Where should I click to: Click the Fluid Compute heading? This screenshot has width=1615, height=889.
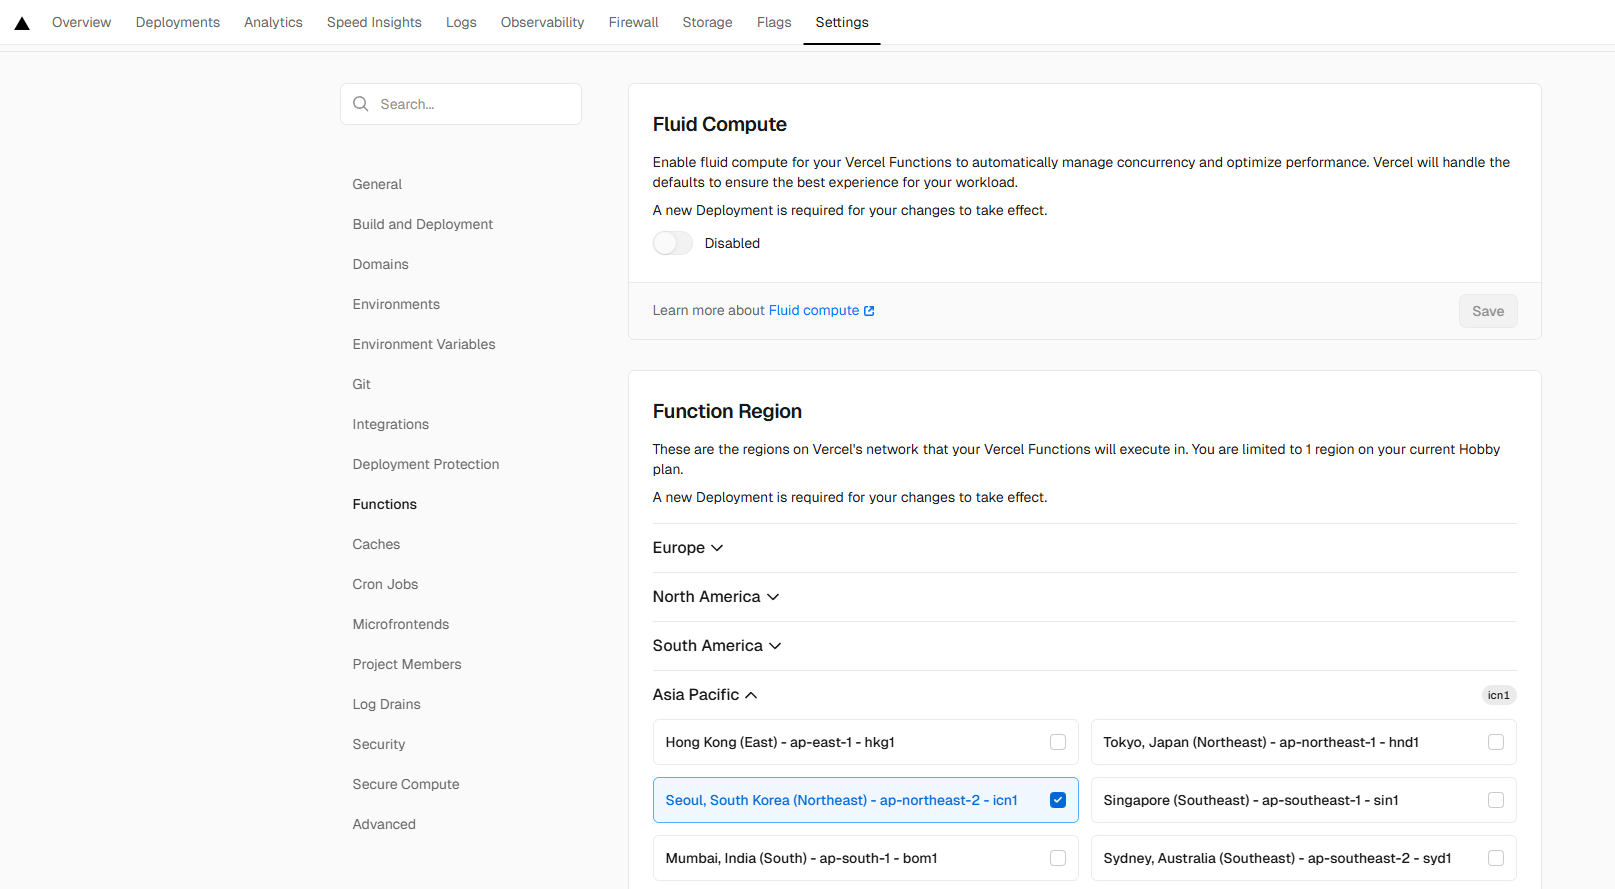pos(720,124)
